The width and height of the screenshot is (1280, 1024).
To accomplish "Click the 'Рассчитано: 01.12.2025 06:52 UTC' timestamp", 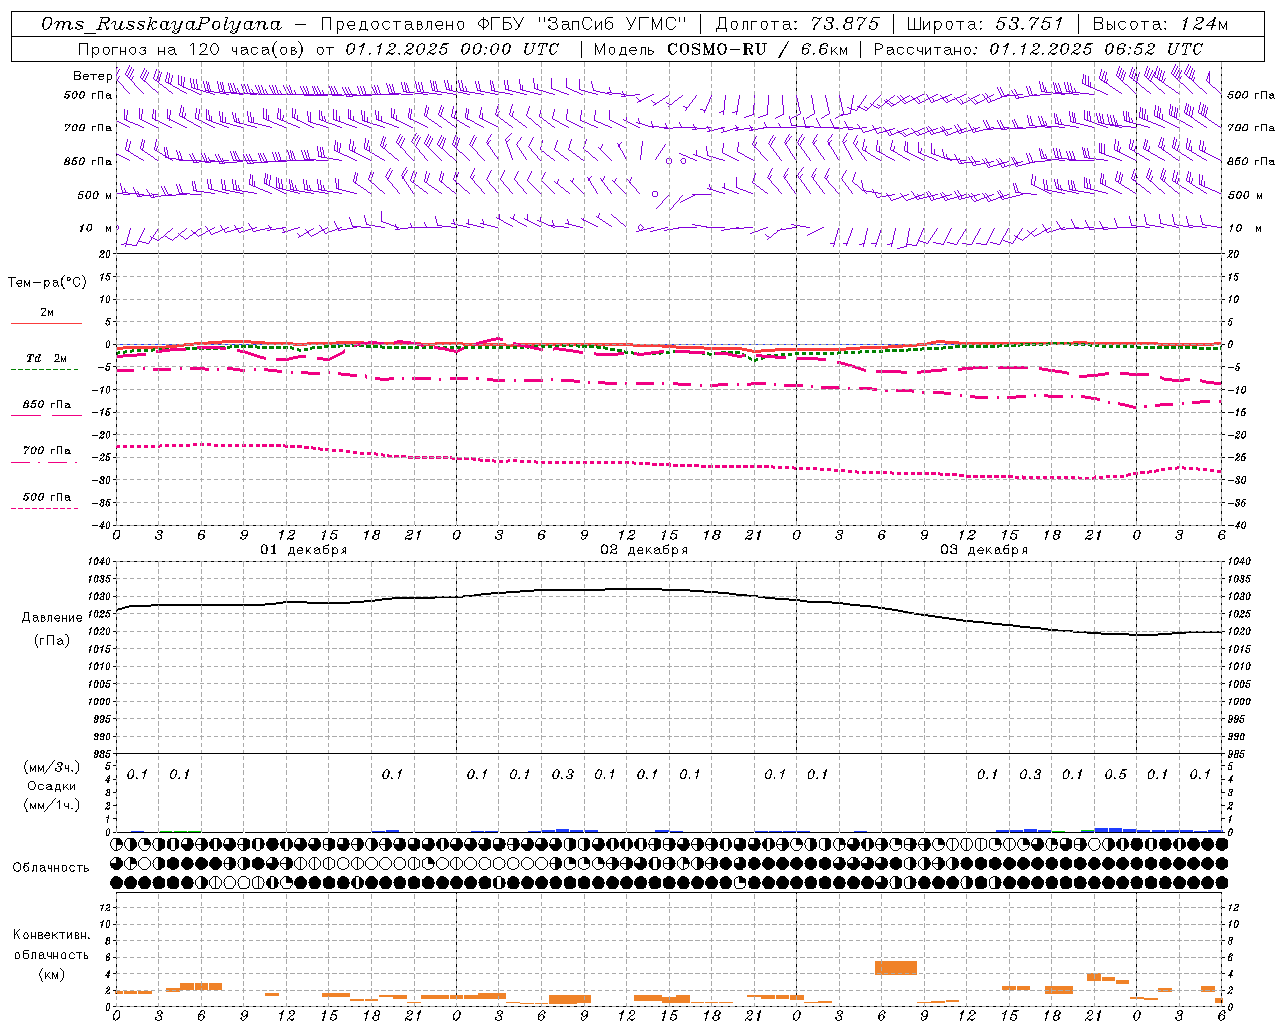I will coord(1039,49).
